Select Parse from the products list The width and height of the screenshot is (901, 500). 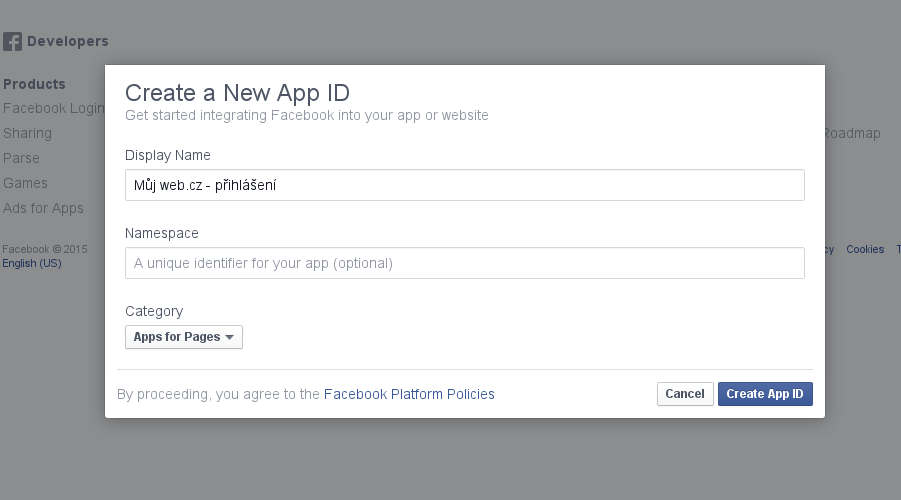coord(21,158)
